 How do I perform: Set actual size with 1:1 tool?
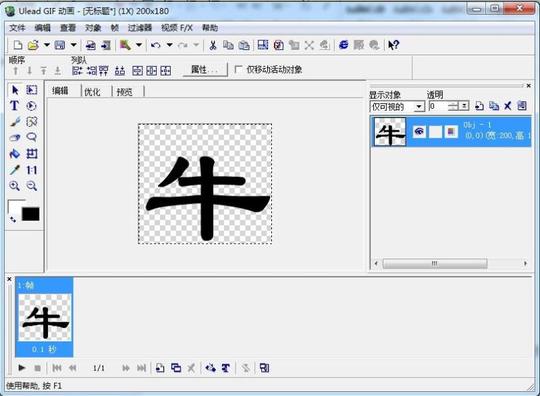(x=32, y=170)
